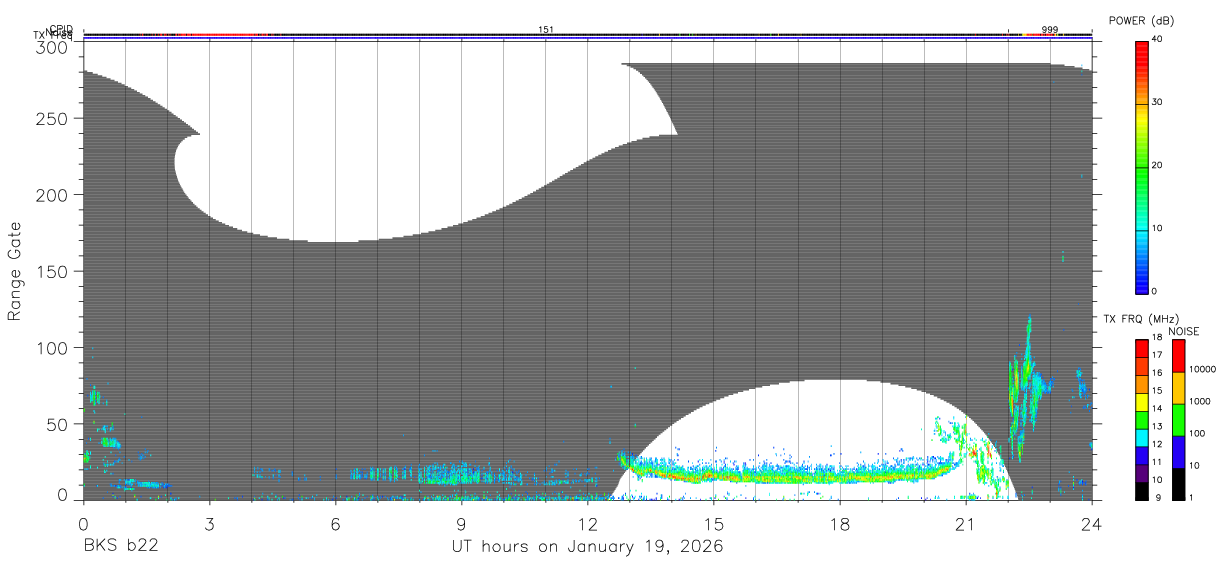
Task: Click the 40 label on the power scale
Action: click(x=1158, y=39)
